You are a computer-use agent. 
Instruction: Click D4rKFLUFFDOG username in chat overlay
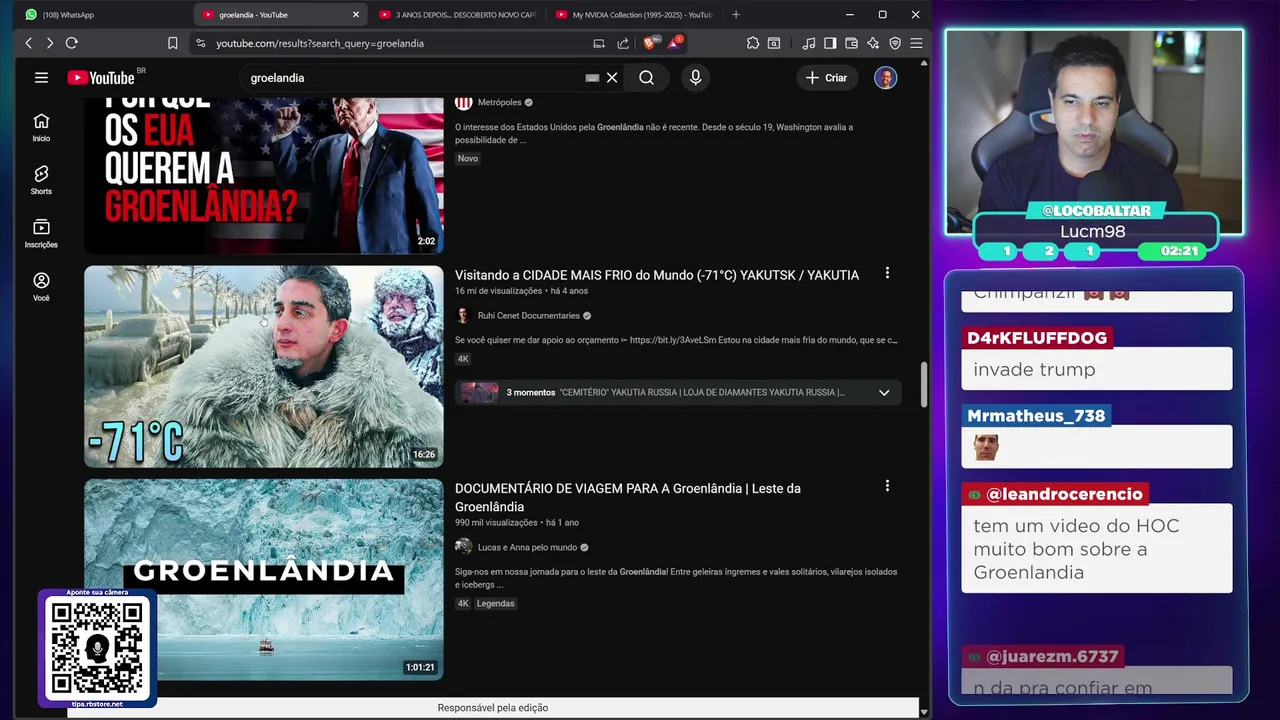tap(1037, 338)
